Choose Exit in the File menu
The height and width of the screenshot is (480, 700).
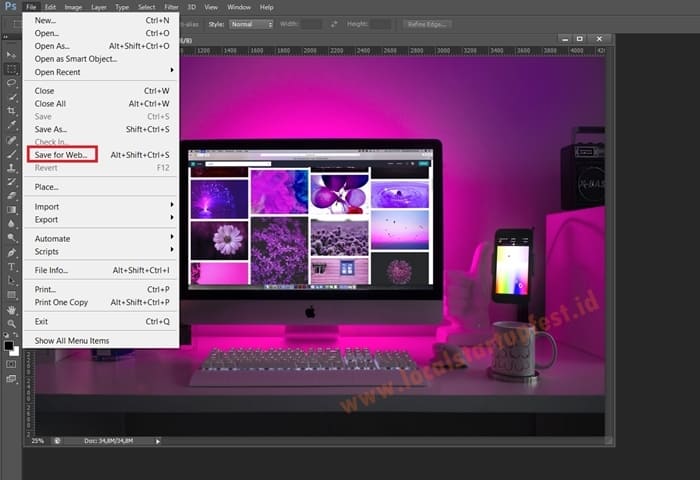[101, 321]
